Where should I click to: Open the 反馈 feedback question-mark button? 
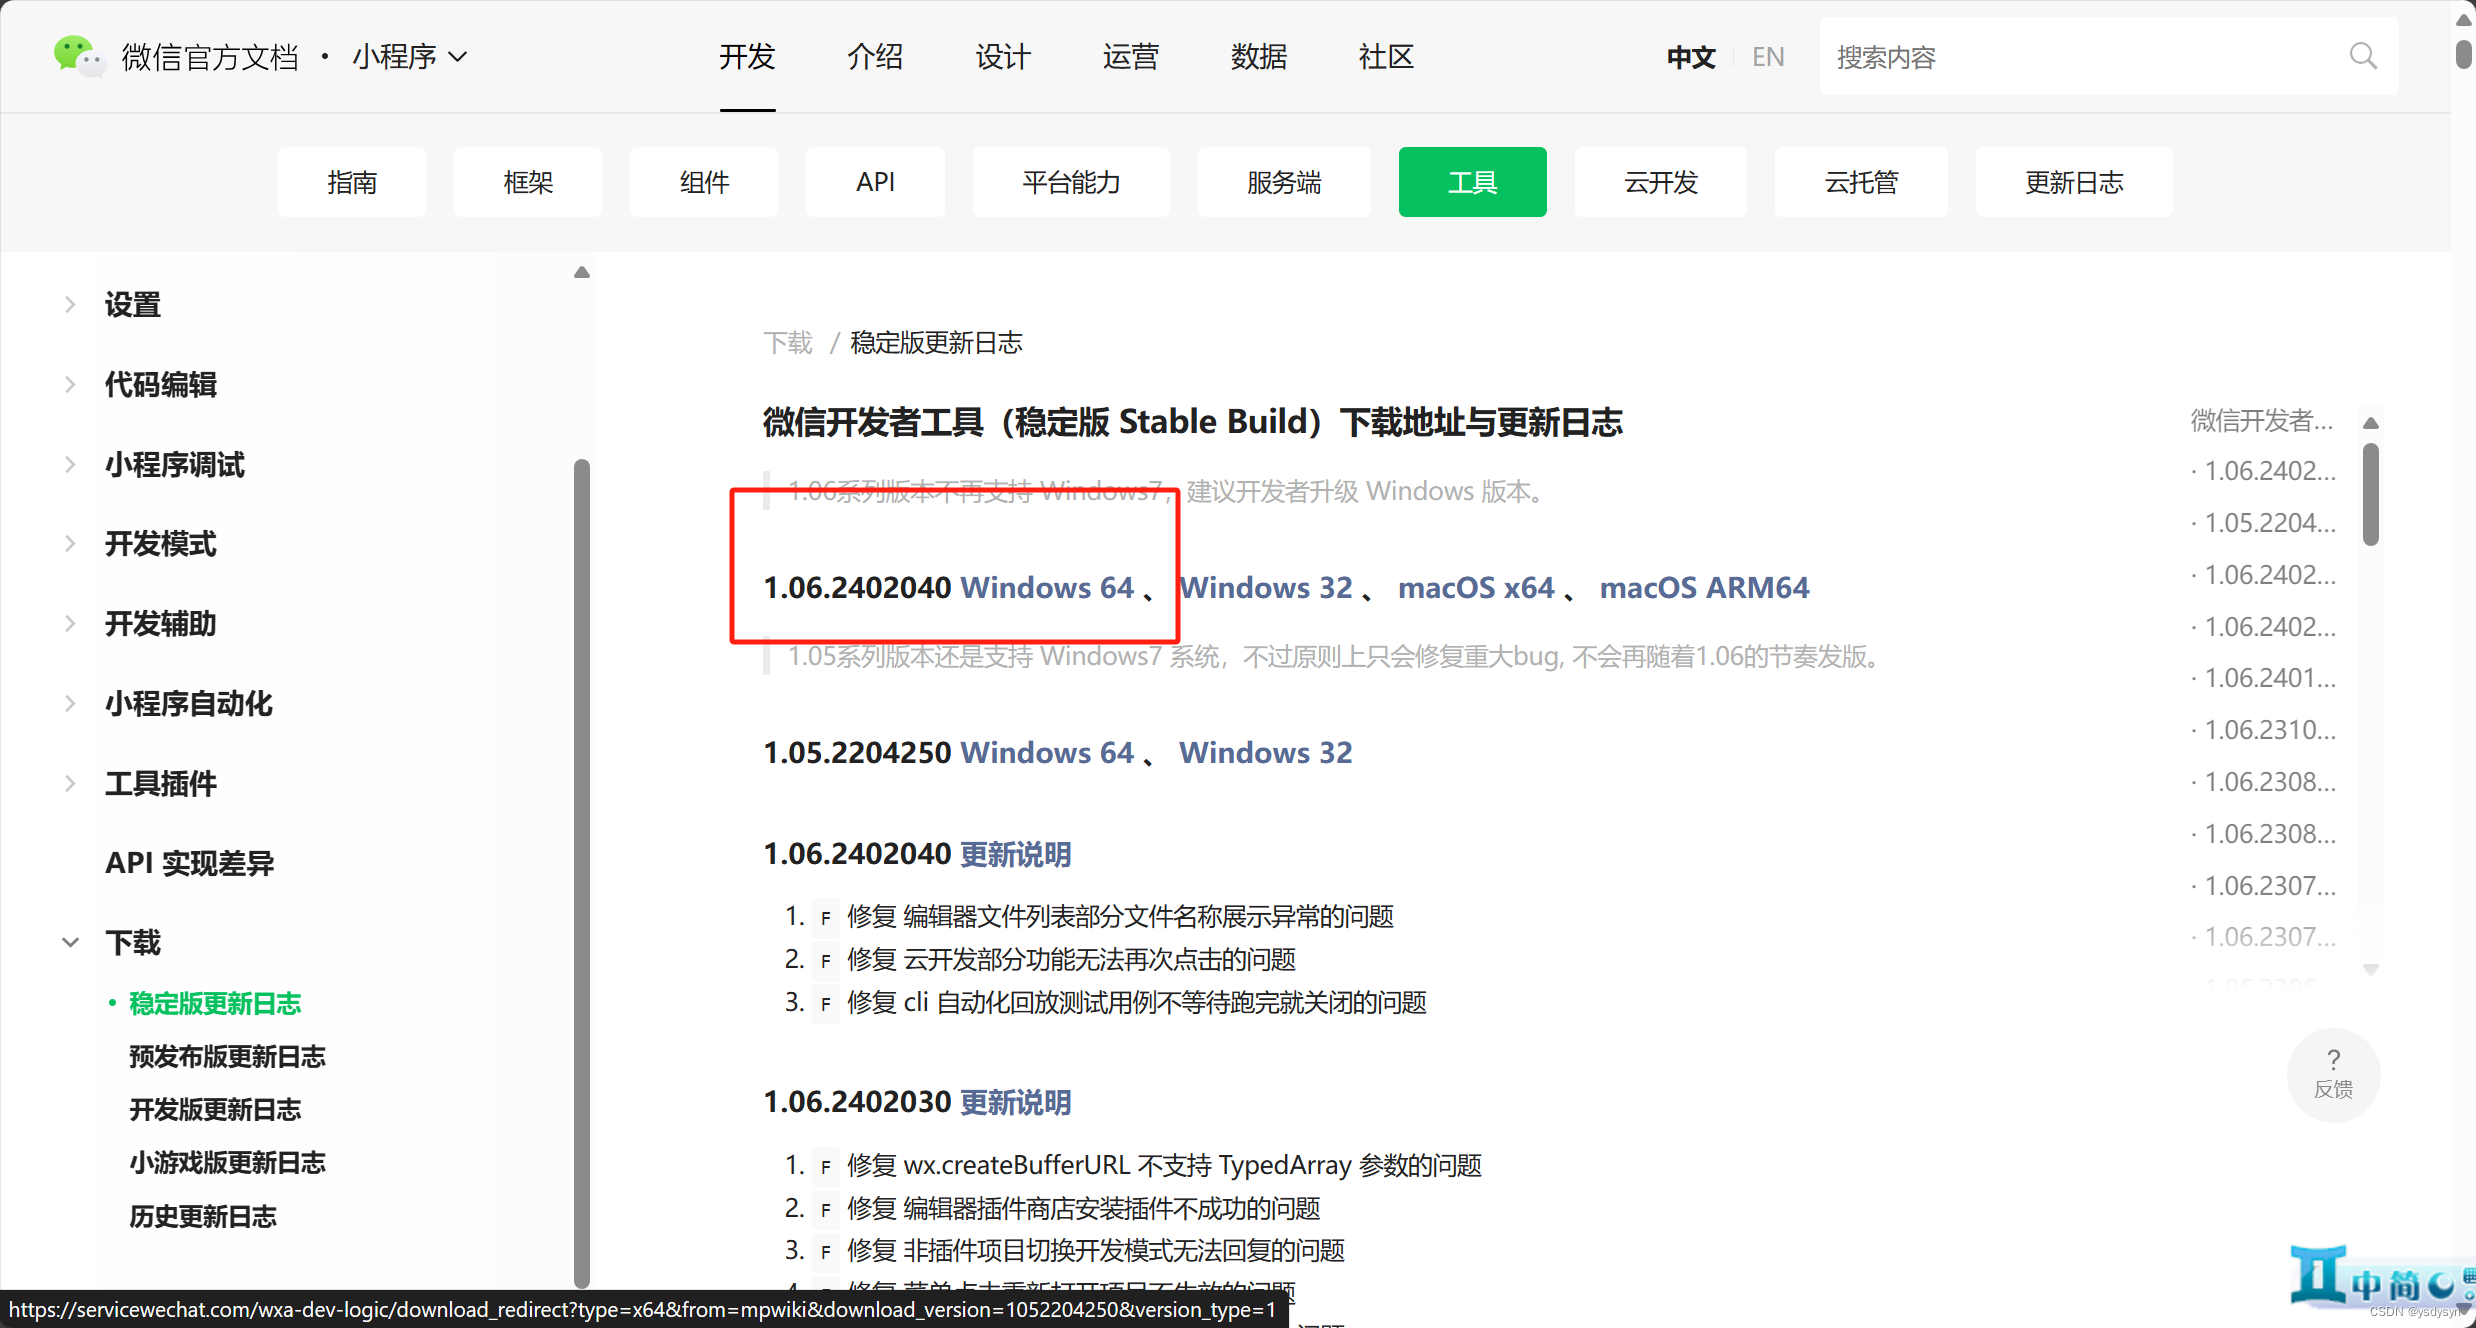pos(2333,1075)
